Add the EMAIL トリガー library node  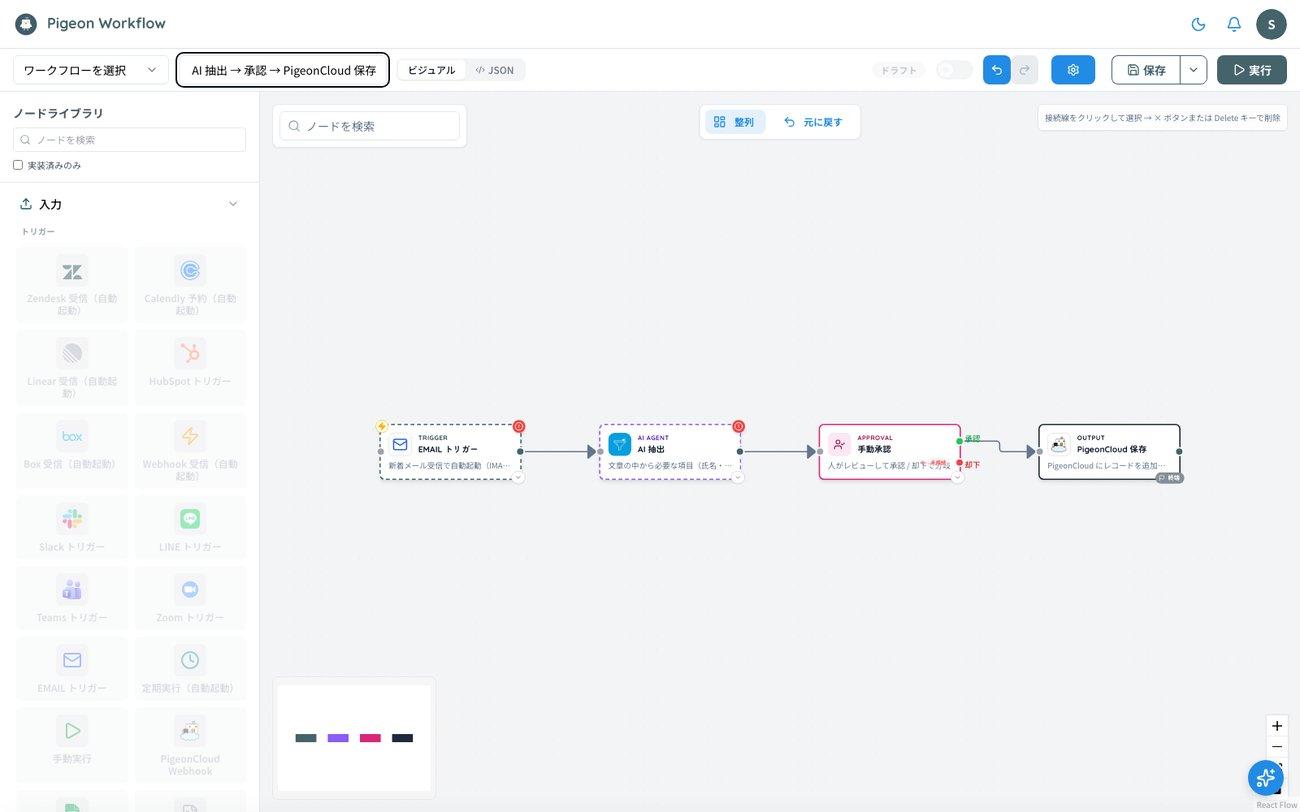pyautogui.click(x=72, y=671)
